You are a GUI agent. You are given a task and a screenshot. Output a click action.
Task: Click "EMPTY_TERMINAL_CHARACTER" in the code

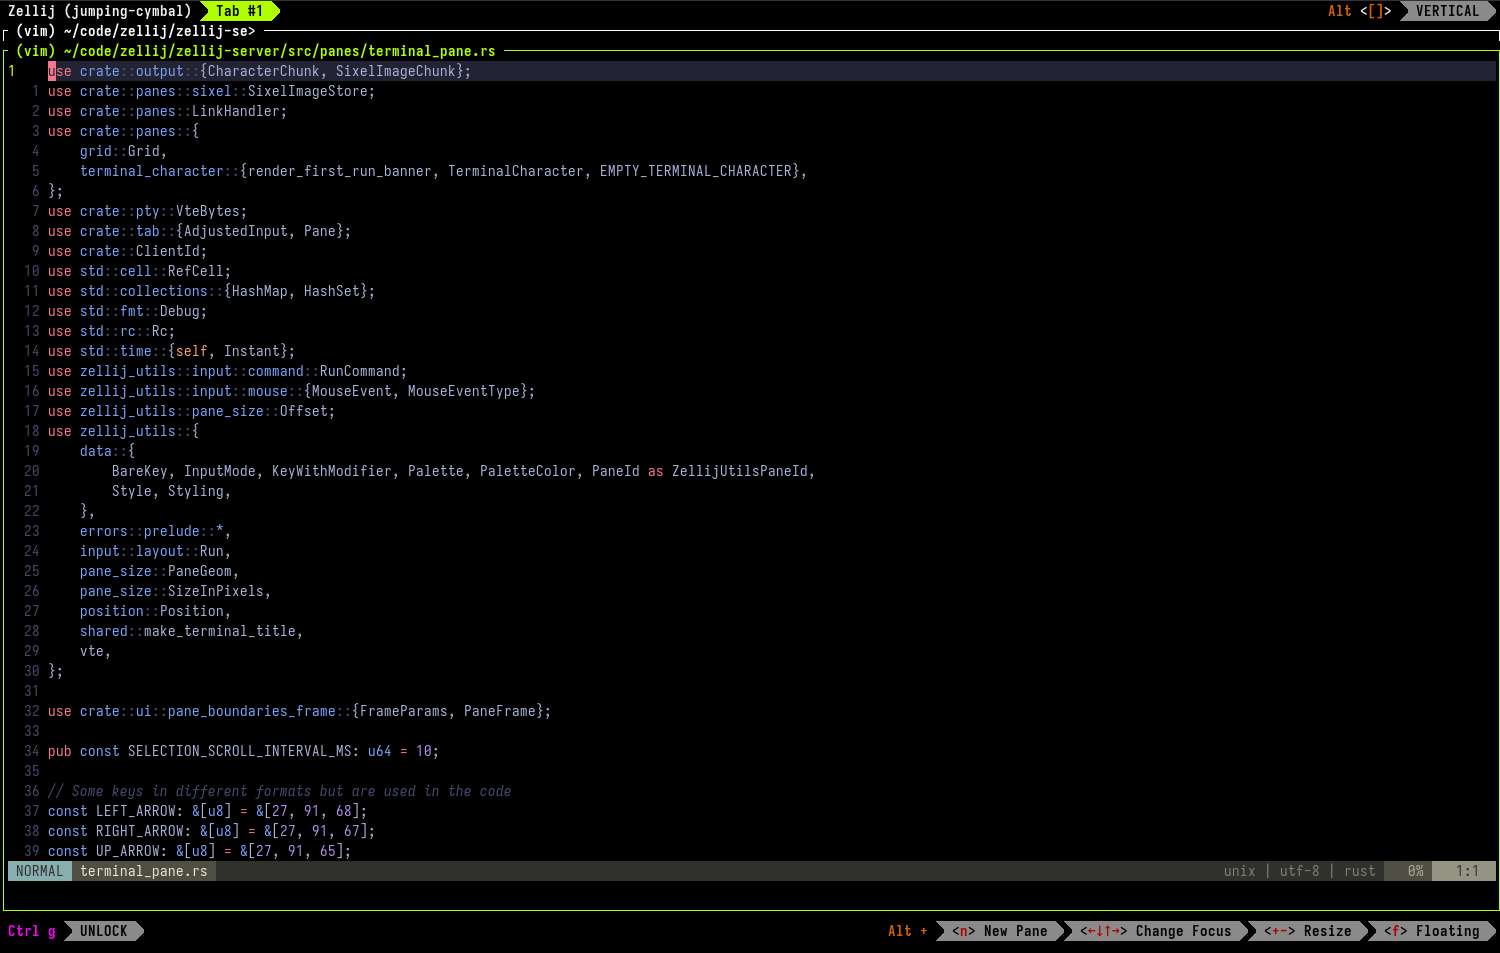[x=696, y=171]
